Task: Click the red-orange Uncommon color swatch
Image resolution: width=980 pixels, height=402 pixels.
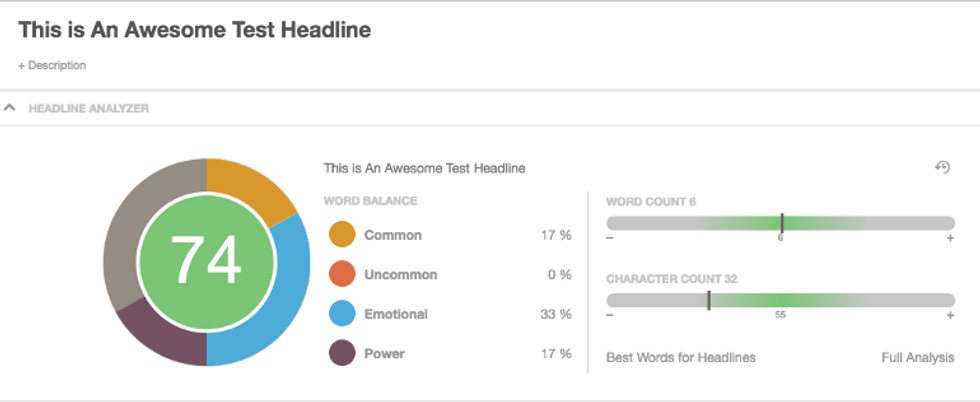Action: pos(342,275)
